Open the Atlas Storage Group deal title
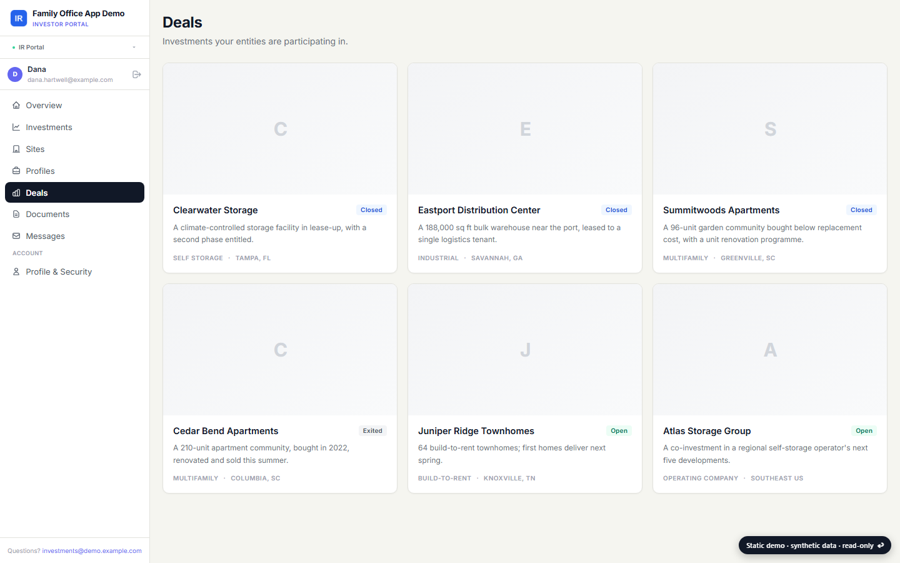900x563 pixels. pyautogui.click(x=707, y=430)
